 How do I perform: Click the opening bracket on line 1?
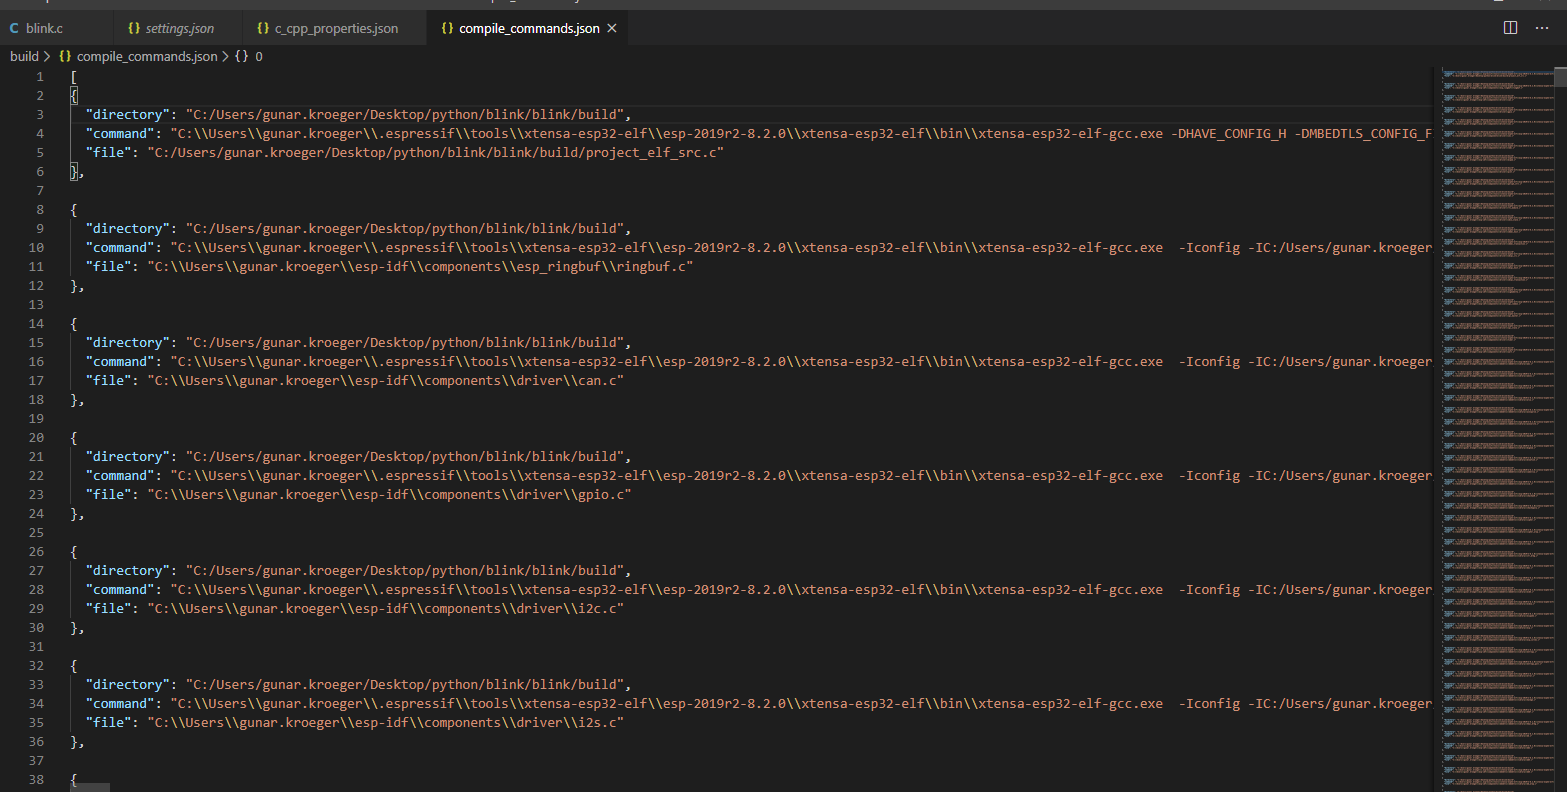pos(73,77)
